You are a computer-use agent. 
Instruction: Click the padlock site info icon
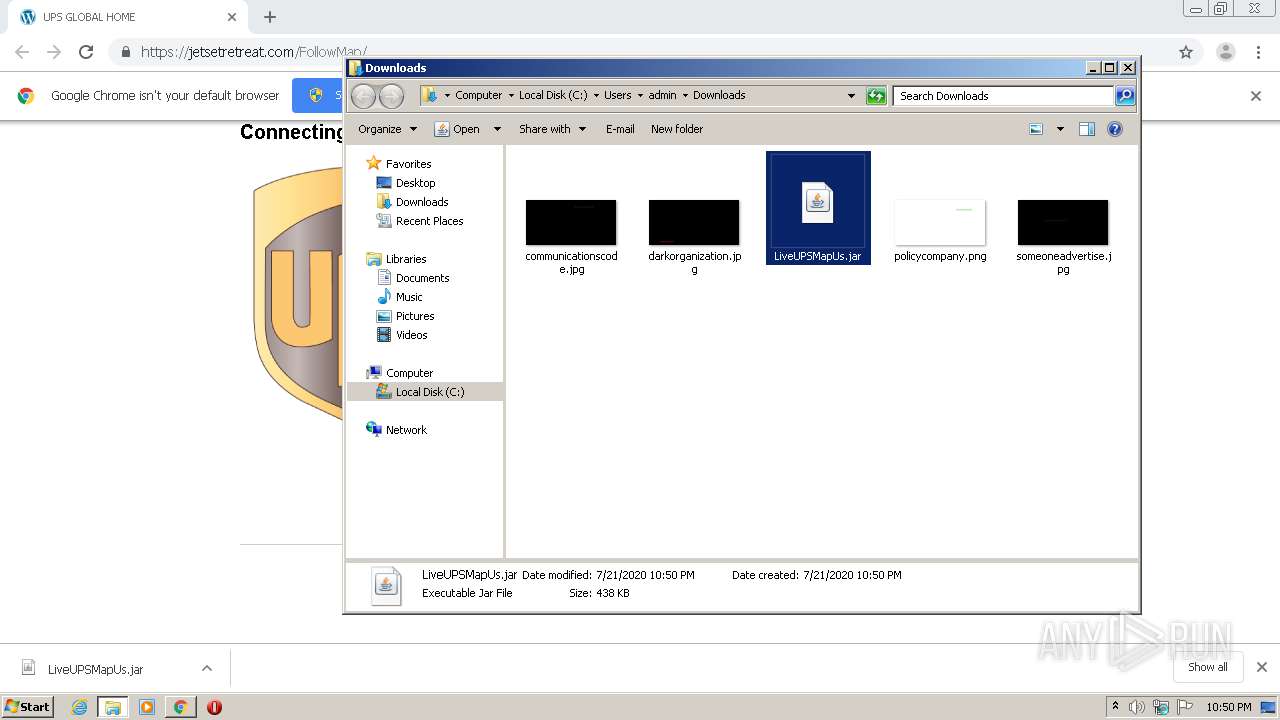coord(125,52)
